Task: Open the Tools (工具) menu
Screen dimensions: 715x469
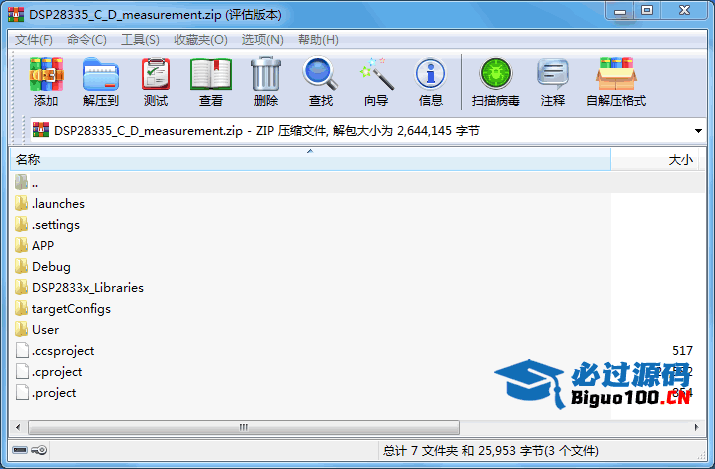Action: [140, 40]
